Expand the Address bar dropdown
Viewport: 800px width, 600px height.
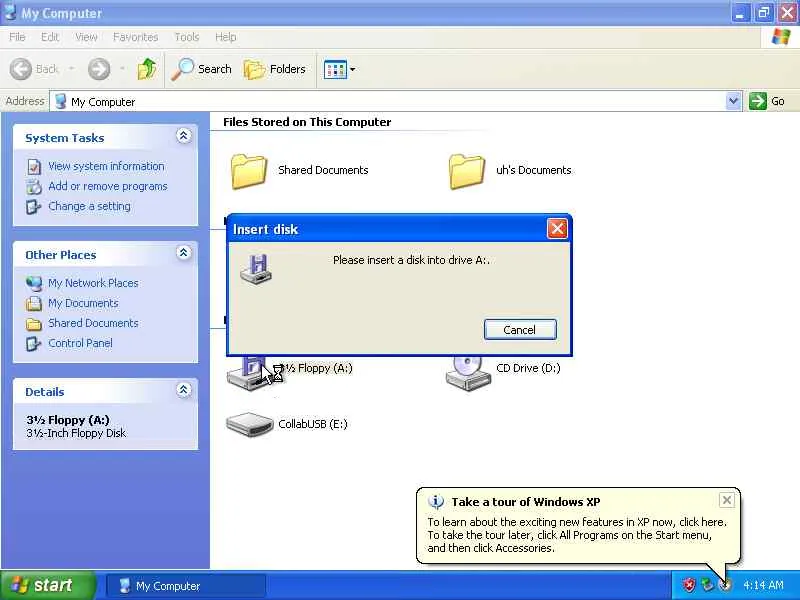(x=733, y=101)
